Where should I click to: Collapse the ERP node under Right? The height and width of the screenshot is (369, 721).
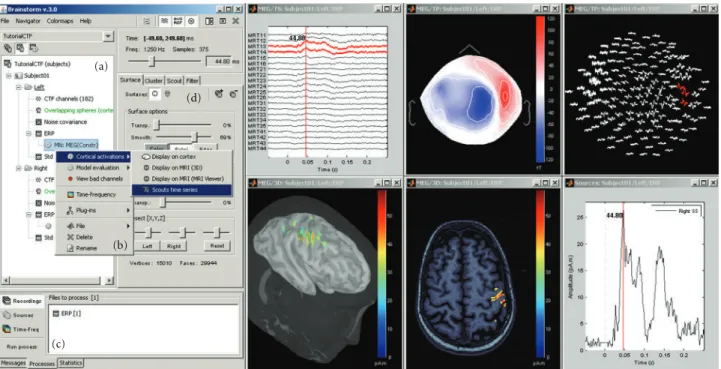pyautogui.click(x=29, y=214)
